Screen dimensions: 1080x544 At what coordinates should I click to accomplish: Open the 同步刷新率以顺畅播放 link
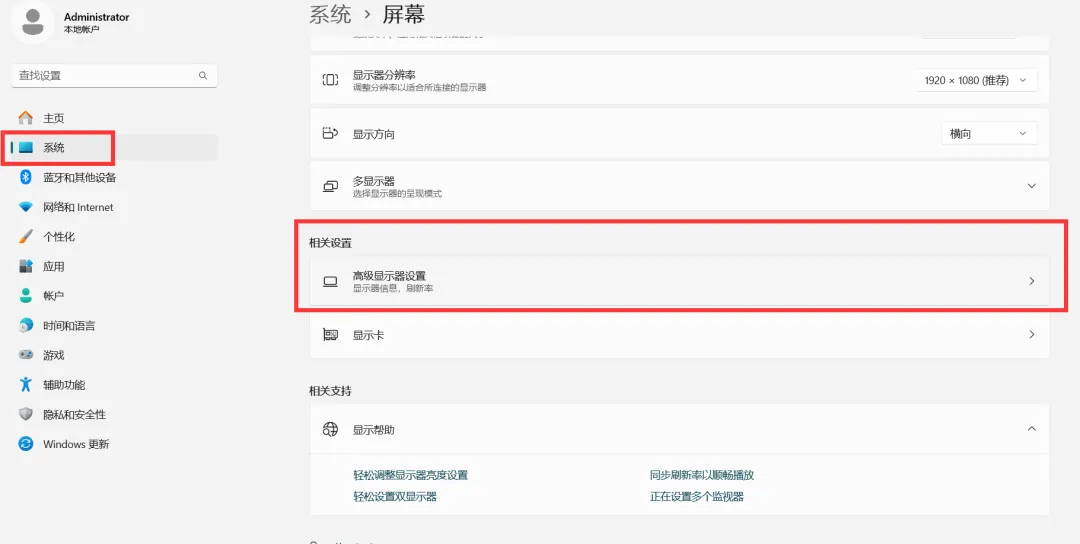tap(702, 475)
